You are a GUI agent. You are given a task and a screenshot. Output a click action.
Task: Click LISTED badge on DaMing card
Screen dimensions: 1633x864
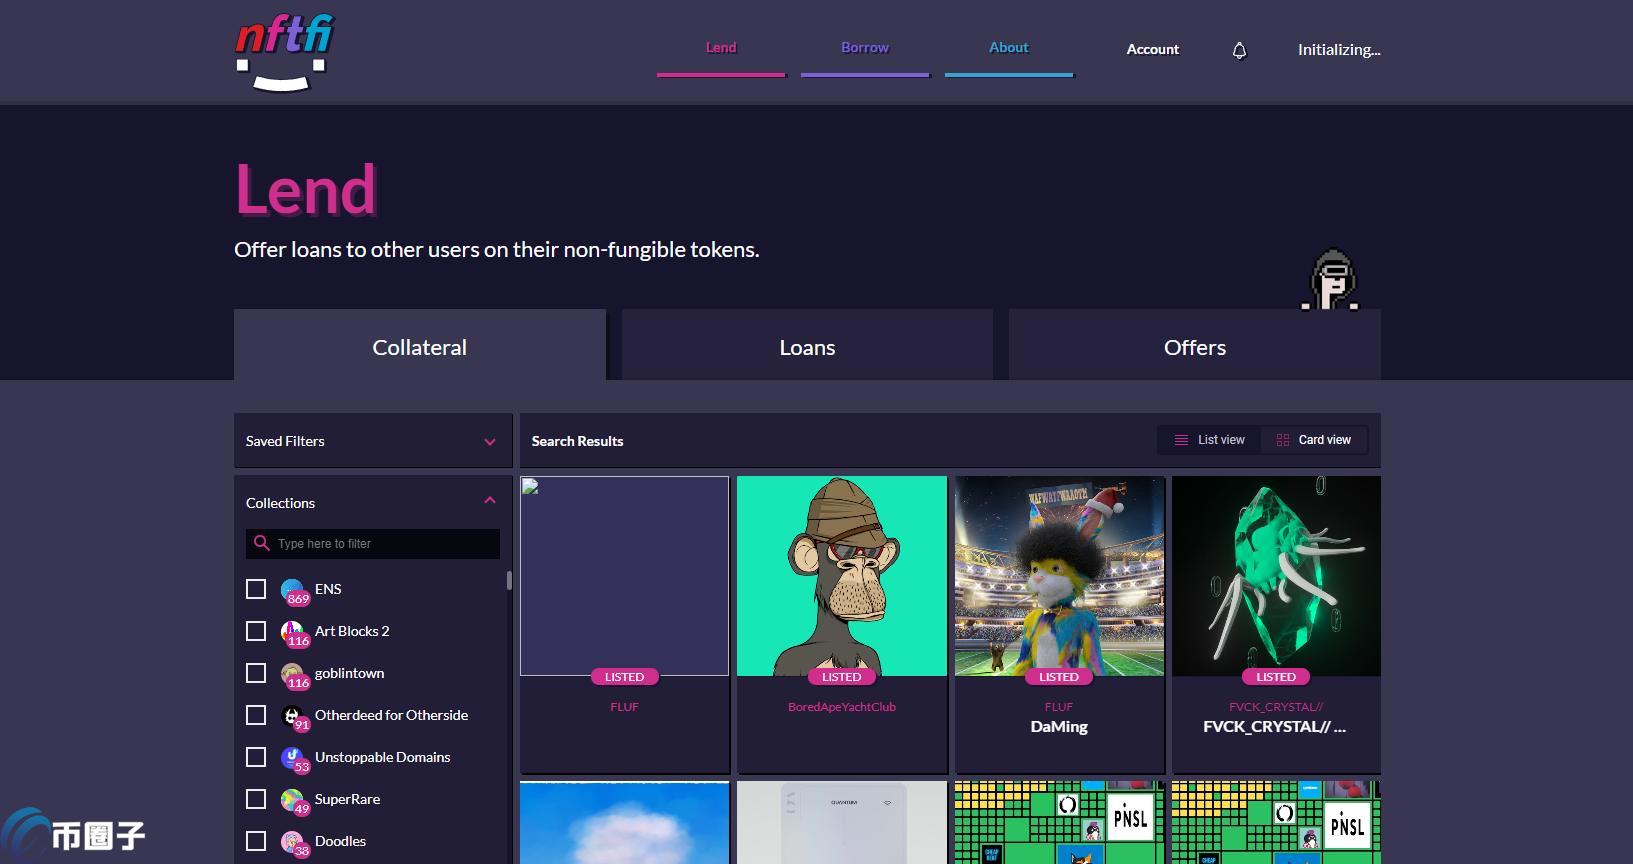click(1059, 677)
